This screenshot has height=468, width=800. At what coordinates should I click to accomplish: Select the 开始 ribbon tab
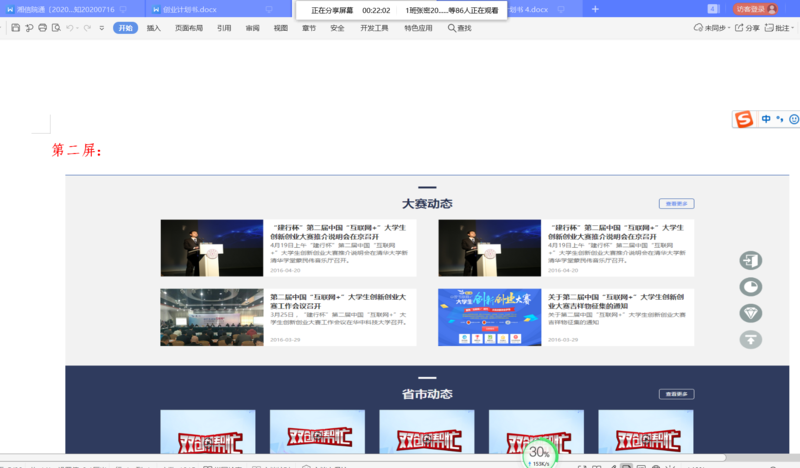(x=126, y=28)
